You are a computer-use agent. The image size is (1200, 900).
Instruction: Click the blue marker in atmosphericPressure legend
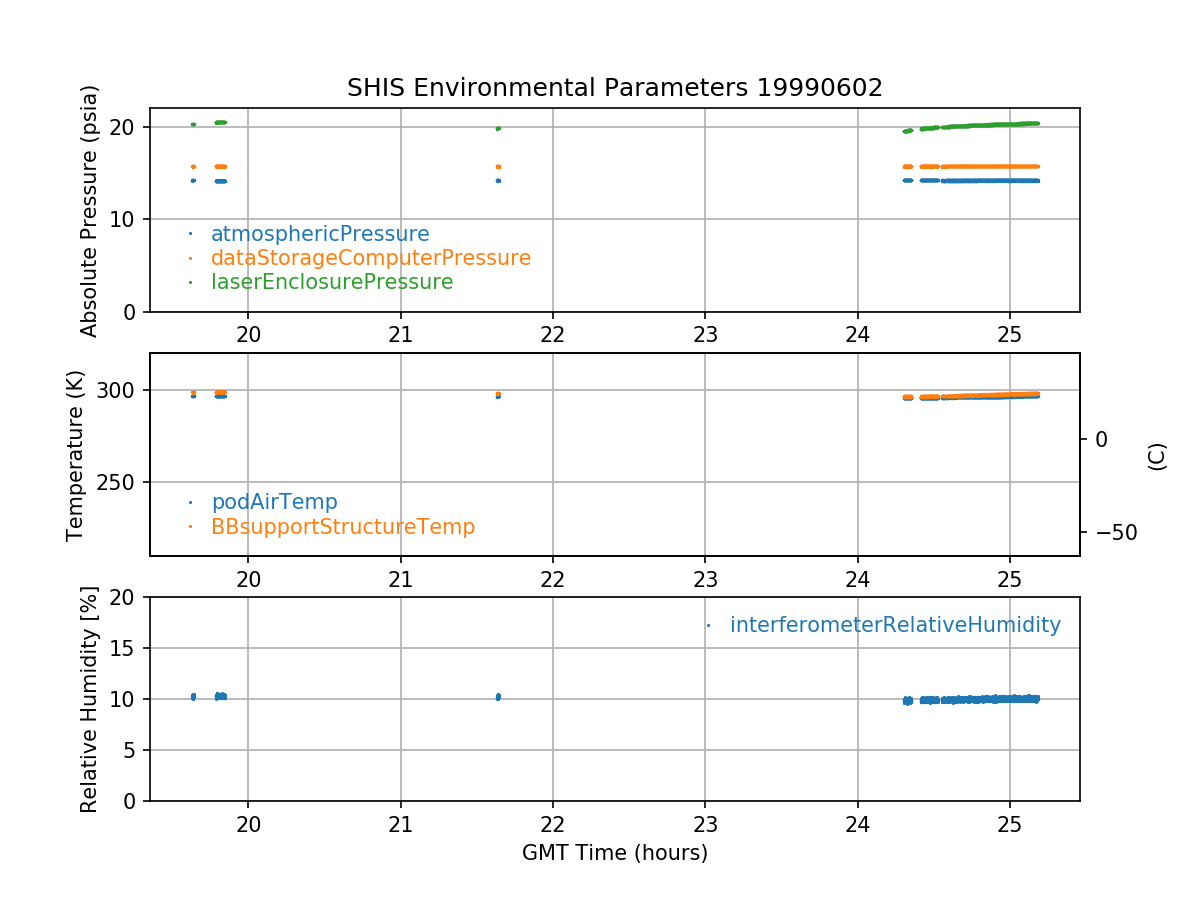[190, 234]
